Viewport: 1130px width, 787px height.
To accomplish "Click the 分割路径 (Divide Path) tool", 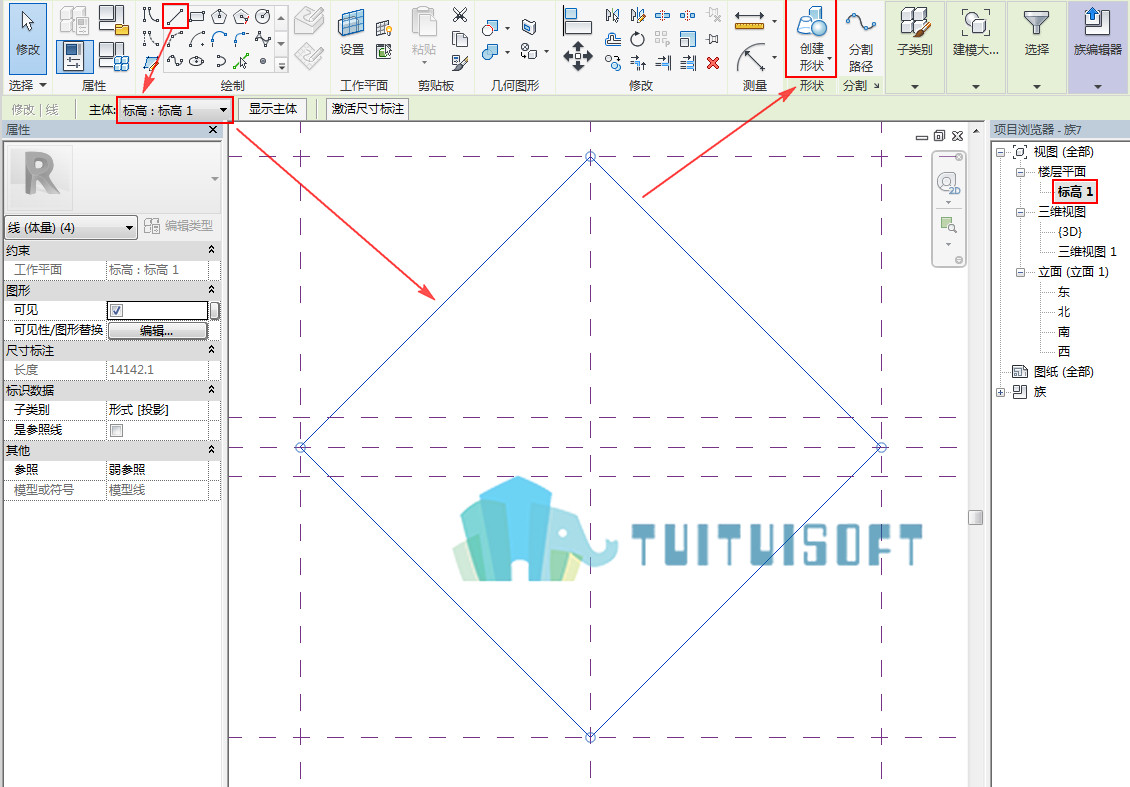I will click(x=860, y=40).
